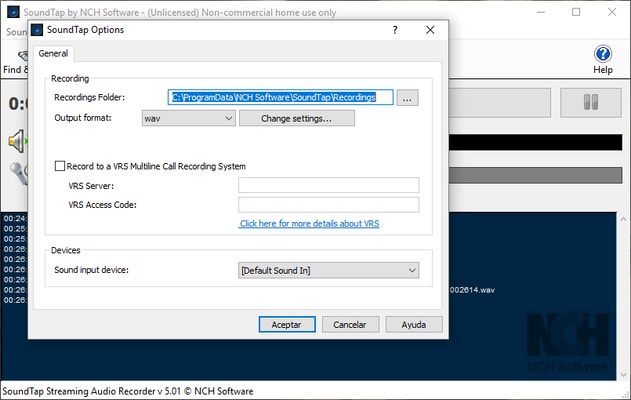This screenshot has width=631, height=400.
Task: Click the VRS Server text field
Action: [328, 185]
